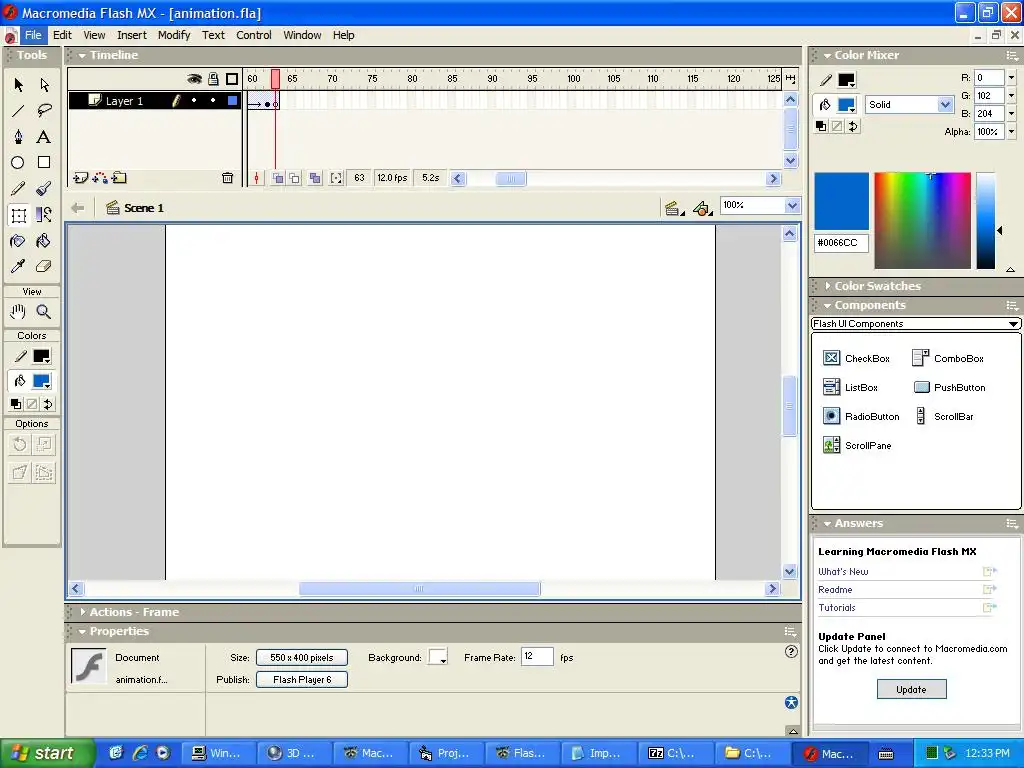Image resolution: width=1024 pixels, height=768 pixels.
Task: Select the Pencil tool
Action: pyautogui.click(x=18, y=189)
